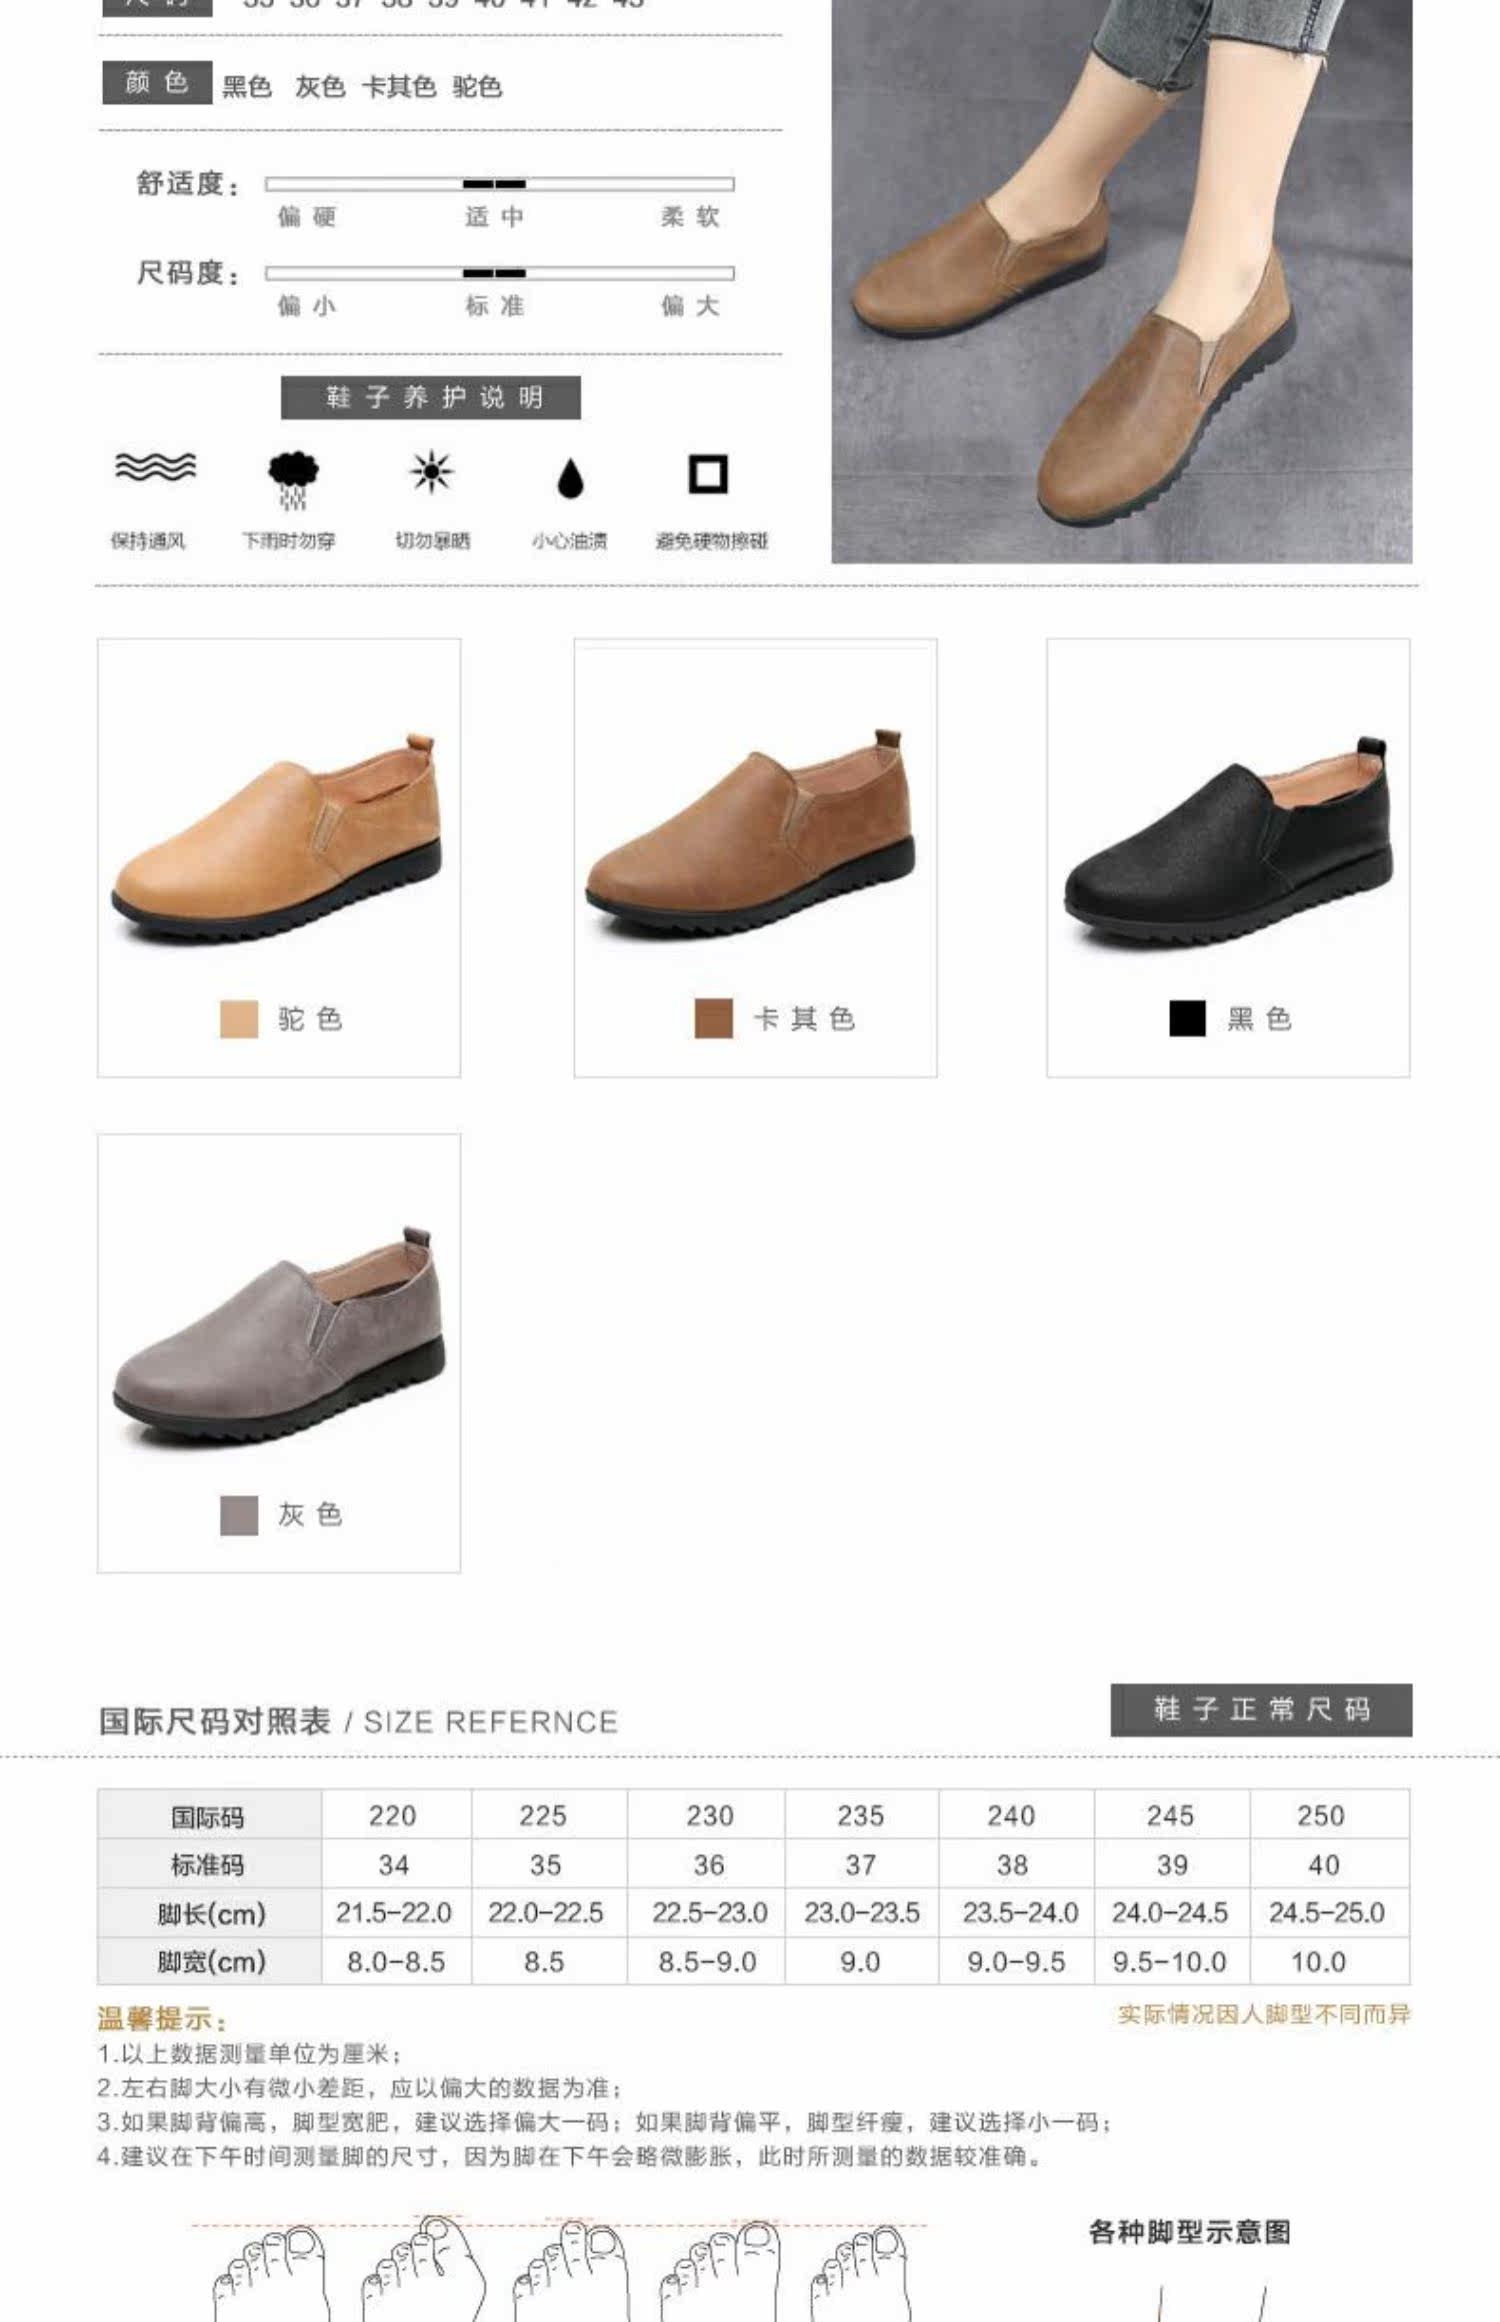Click size 38 in the 标准码 row
Image resolution: width=1500 pixels, height=2322 pixels.
coord(1012,1864)
